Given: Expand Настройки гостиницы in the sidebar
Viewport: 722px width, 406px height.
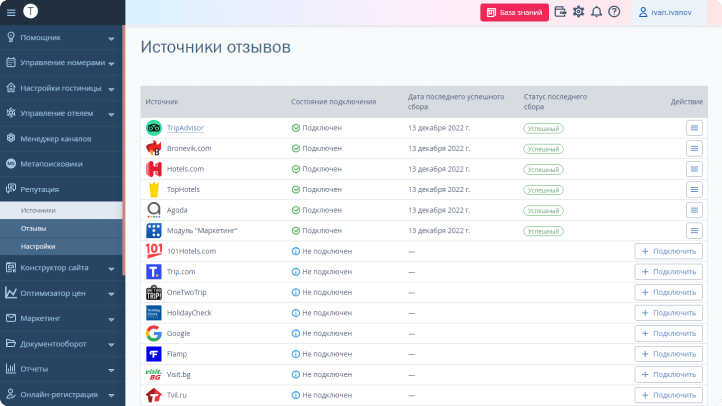Looking at the screenshot, I should (x=61, y=88).
